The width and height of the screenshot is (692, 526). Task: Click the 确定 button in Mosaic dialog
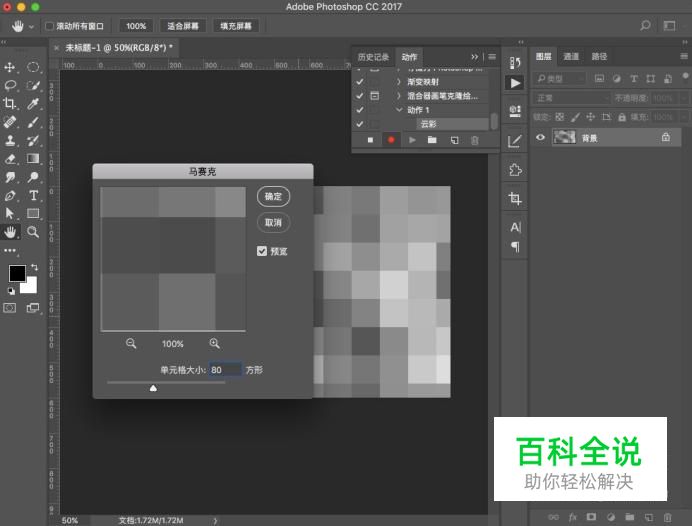(x=273, y=196)
